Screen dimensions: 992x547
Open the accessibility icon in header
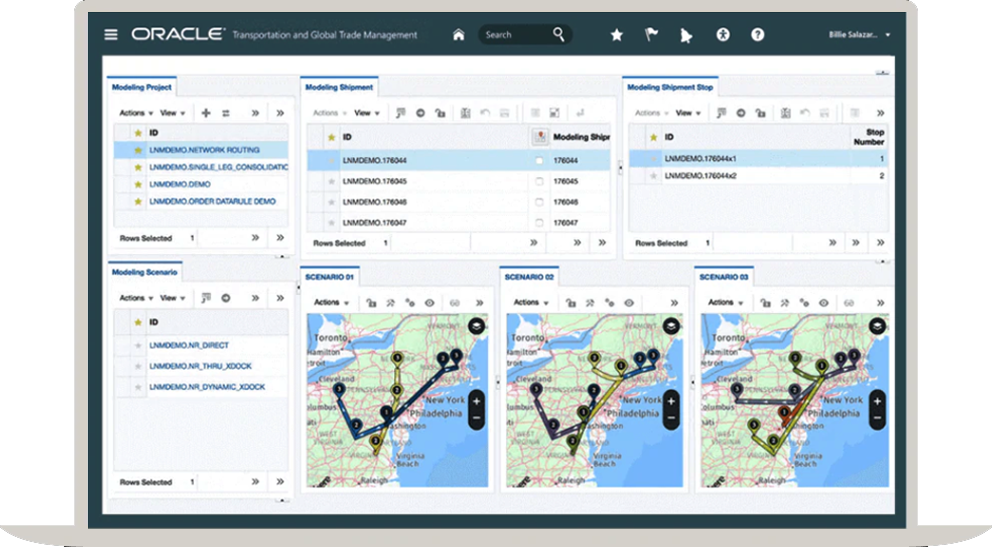tap(722, 35)
